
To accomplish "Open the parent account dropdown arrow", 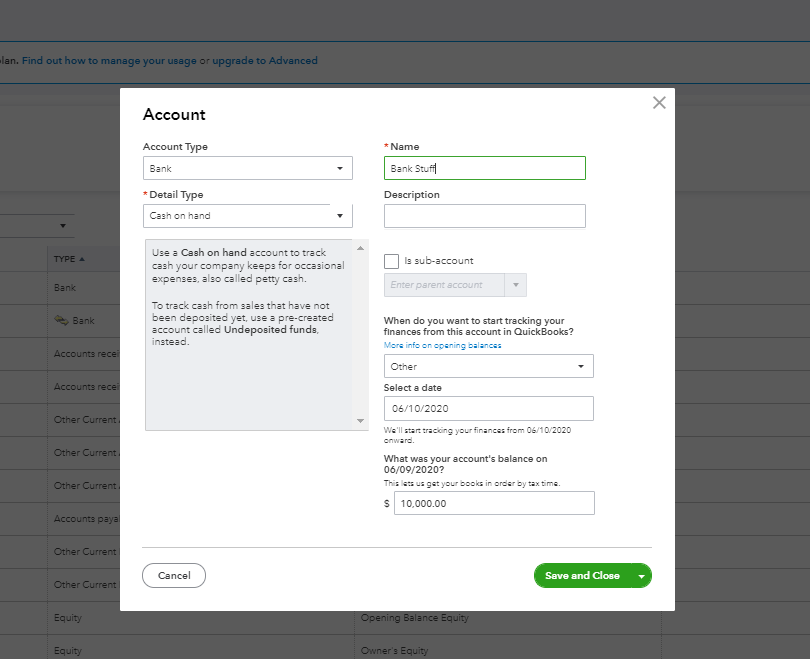I will (516, 286).
